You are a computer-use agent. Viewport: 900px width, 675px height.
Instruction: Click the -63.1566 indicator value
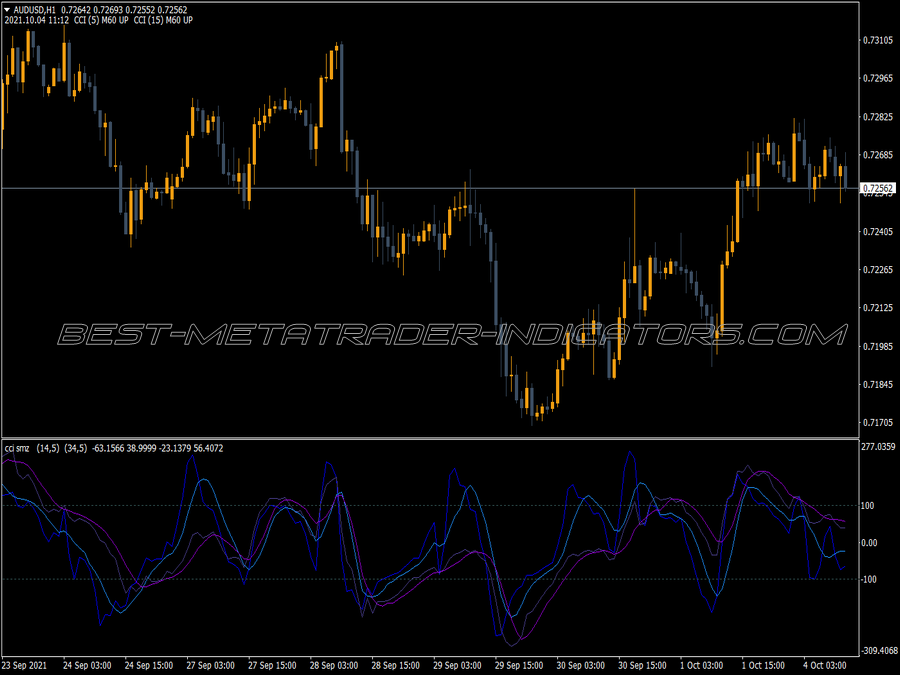(107, 448)
